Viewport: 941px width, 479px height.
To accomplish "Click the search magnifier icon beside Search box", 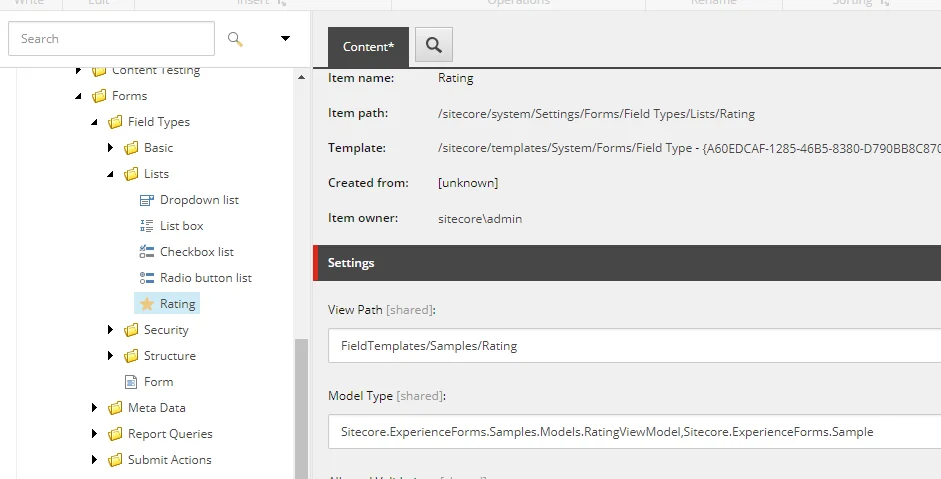I will (x=235, y=39).
